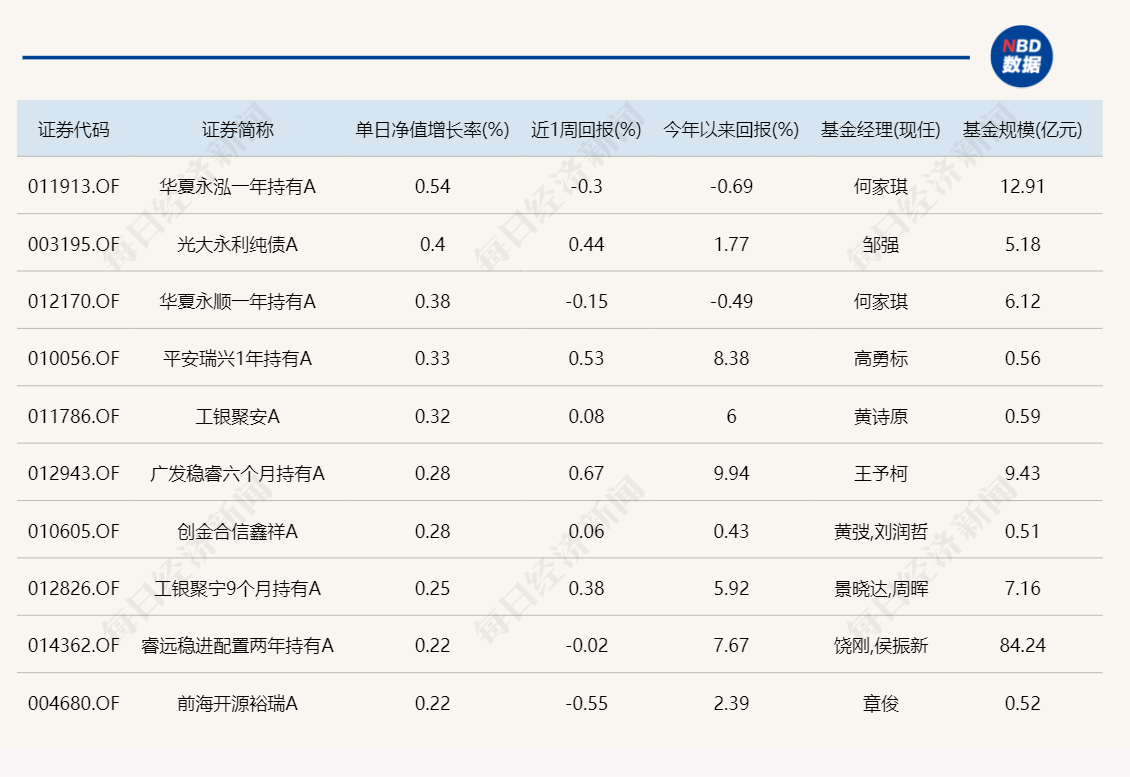Click manager name 章俊
1130x777 pixels.
[881, 703]
